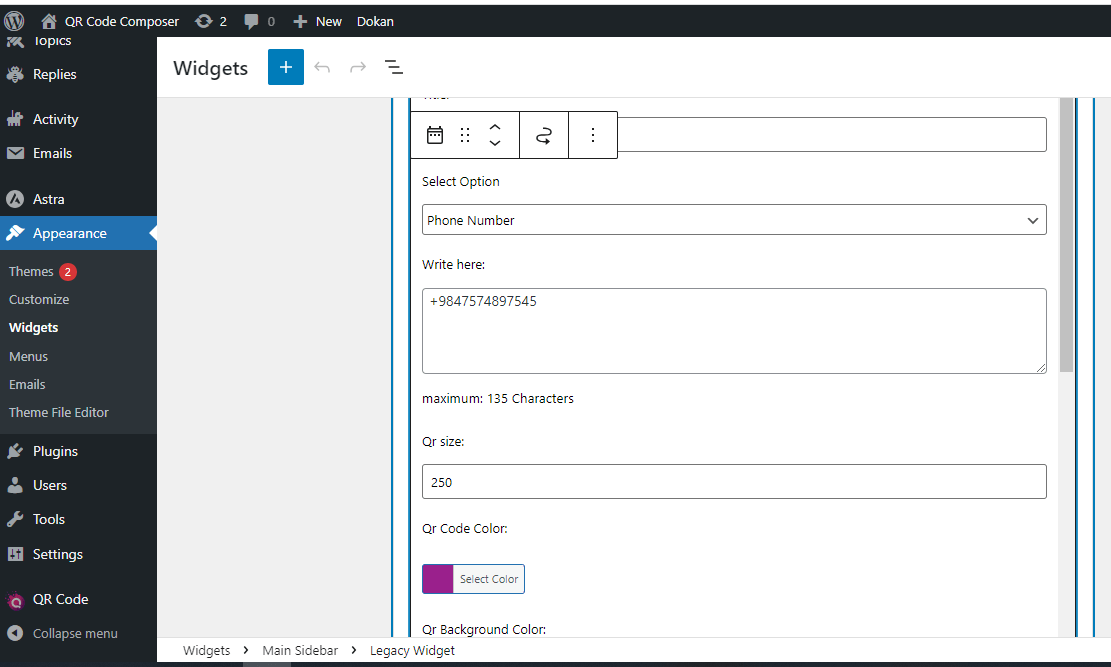This screenshot has height=667, width=1111.
Task: Click the Write here phone number textarea
Action: pyautogui.click(x=734, y=331)
